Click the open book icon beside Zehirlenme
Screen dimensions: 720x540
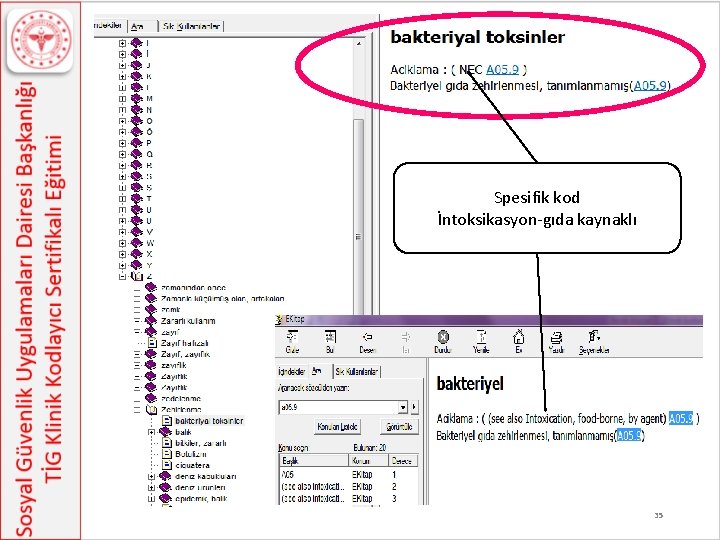(151, 410)
